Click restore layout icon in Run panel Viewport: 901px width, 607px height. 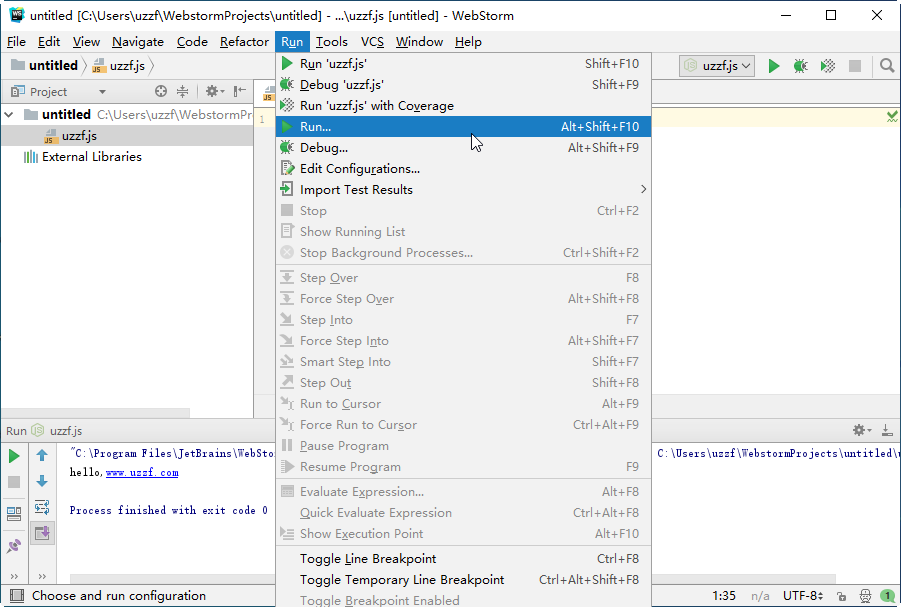click(x=14, y=513)
